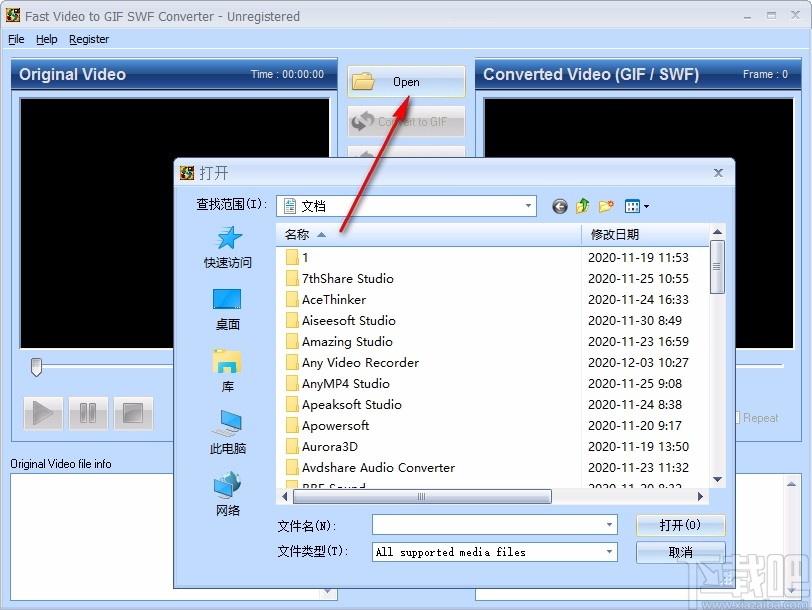This screenshot has height=610, width=812.
Task: Select the 7thShare Studio folder
Action: [x=340, y=279]
